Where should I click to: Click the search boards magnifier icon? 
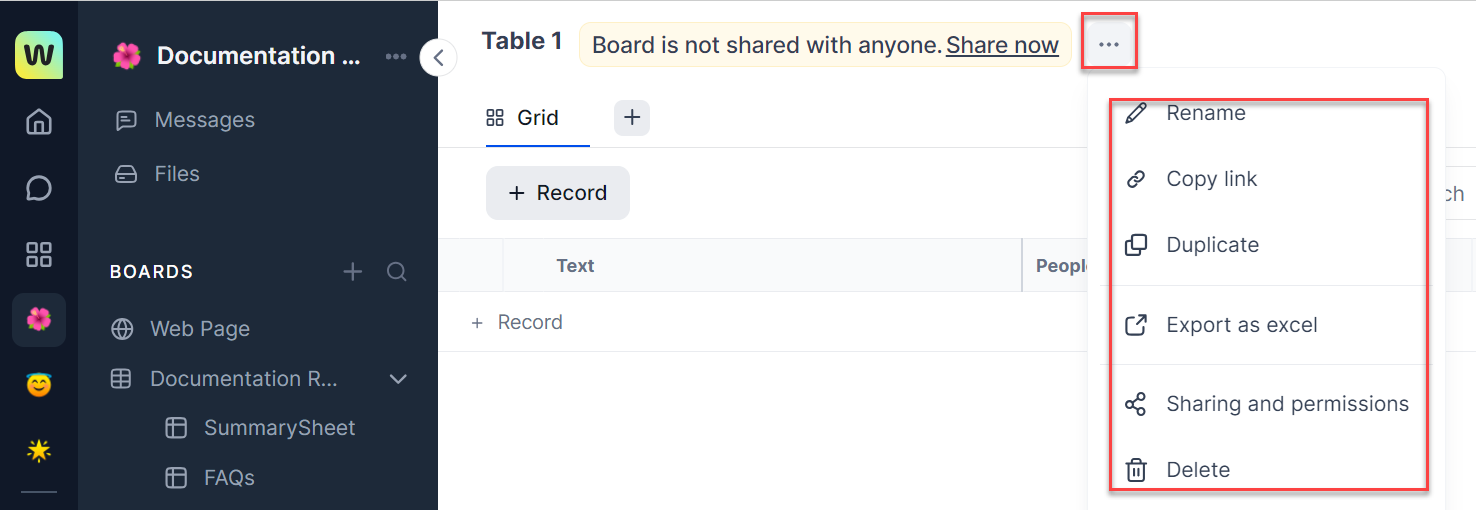point(397,272)
